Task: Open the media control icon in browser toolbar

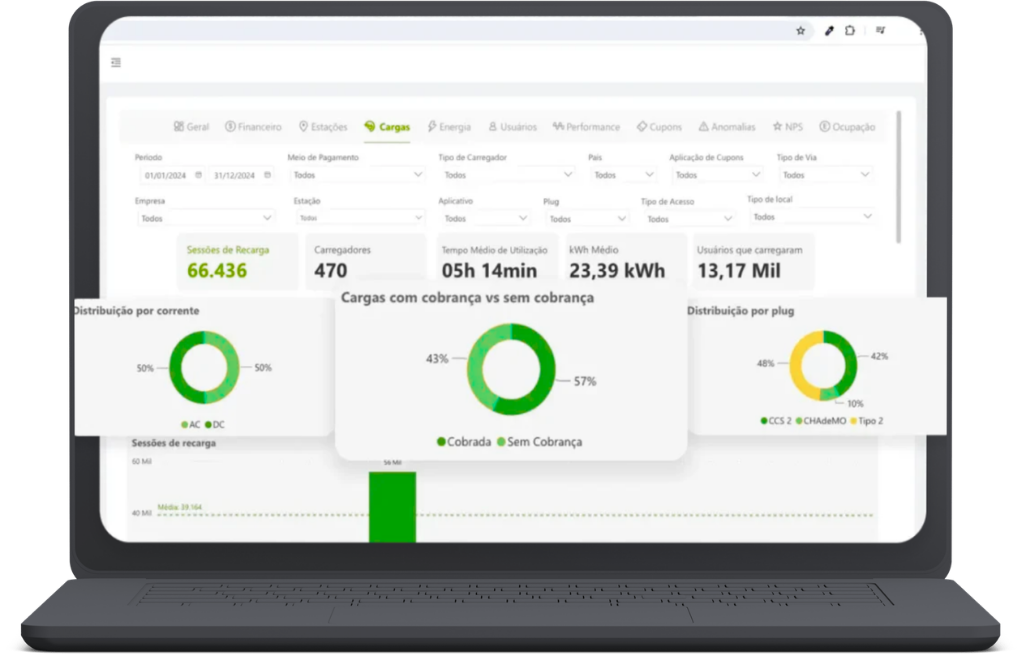Action: click(881, 31)
